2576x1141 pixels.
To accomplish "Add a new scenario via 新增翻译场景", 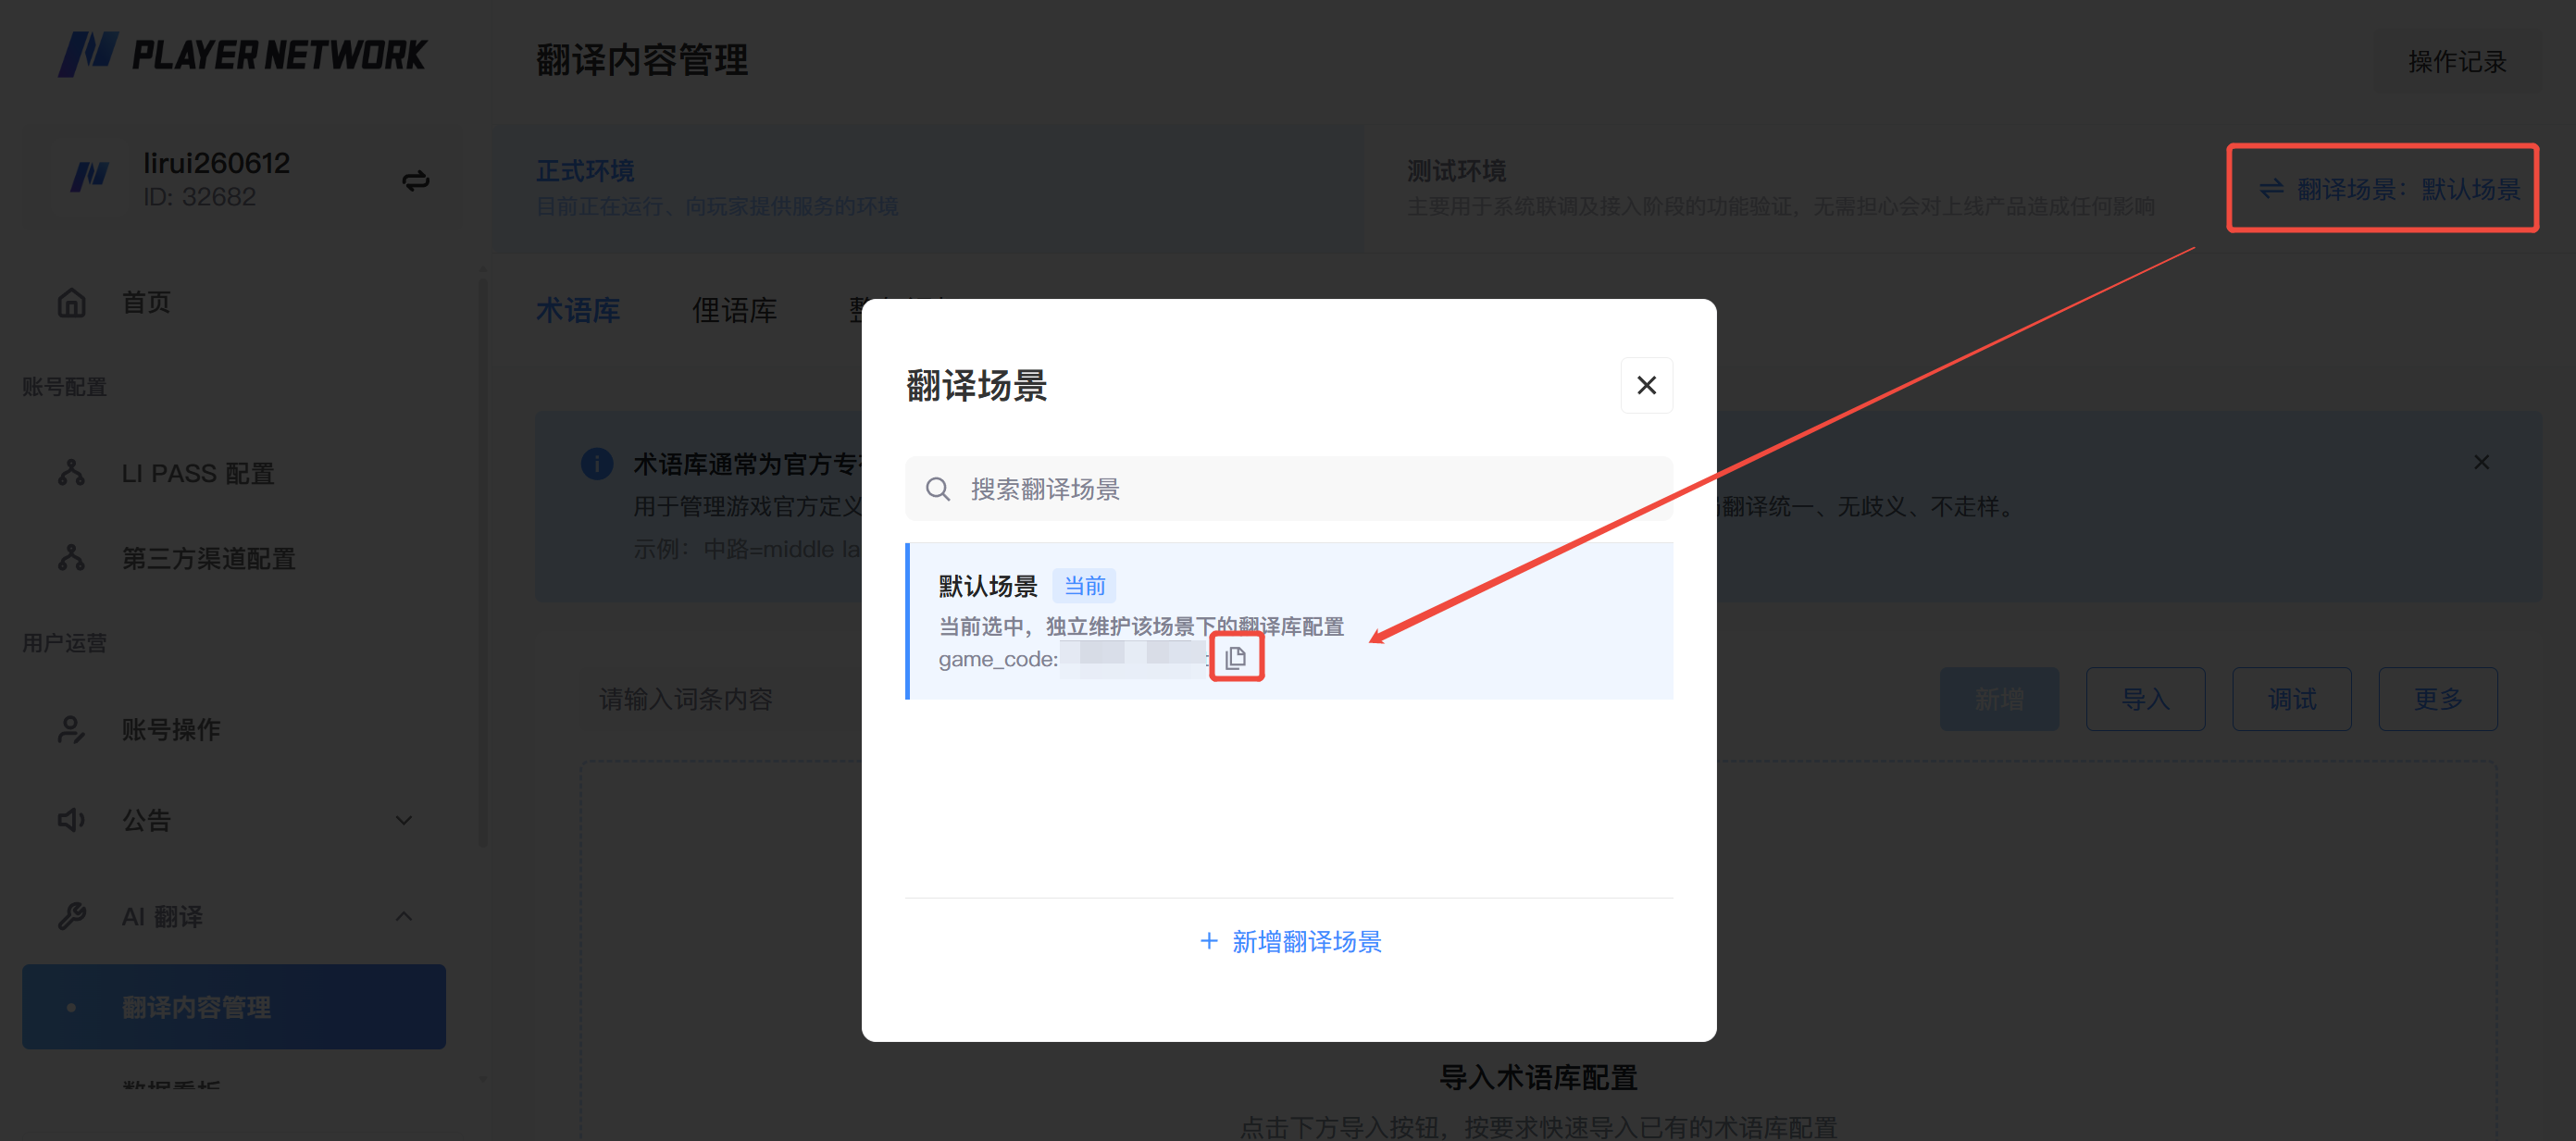I will 1289,941.
